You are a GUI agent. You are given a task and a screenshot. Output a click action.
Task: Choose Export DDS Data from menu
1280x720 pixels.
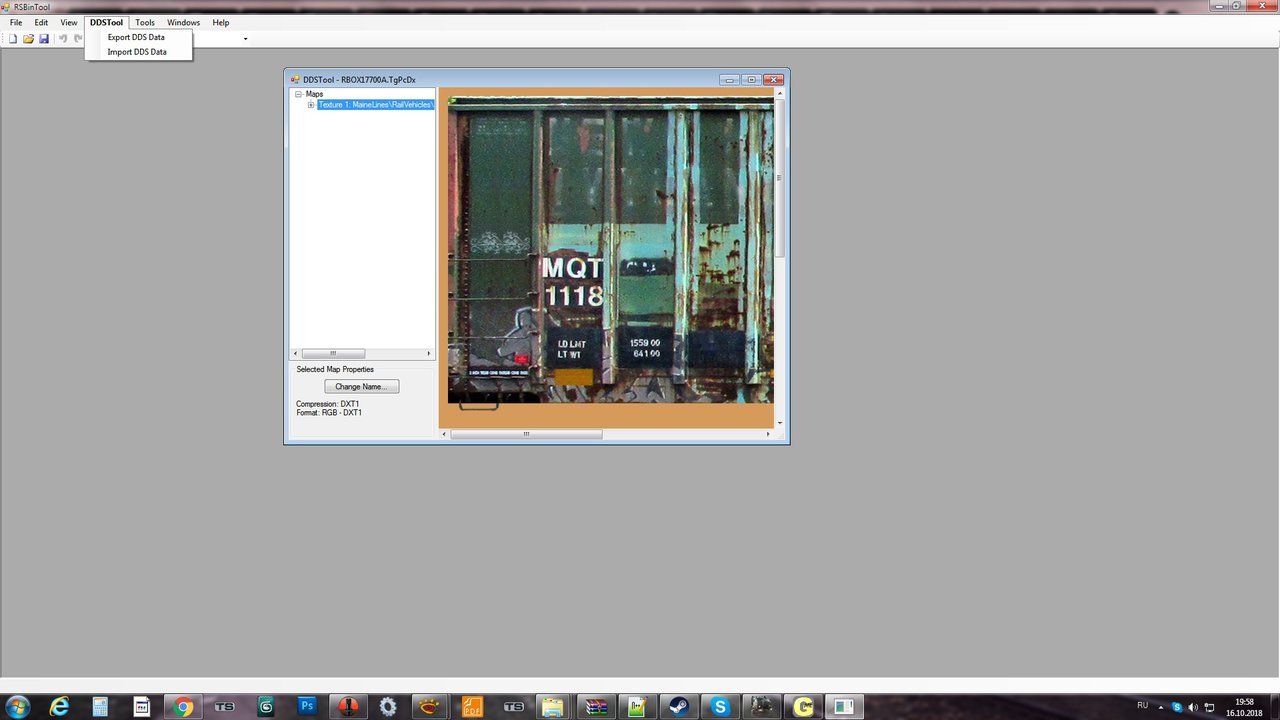(x=136, y=37)
